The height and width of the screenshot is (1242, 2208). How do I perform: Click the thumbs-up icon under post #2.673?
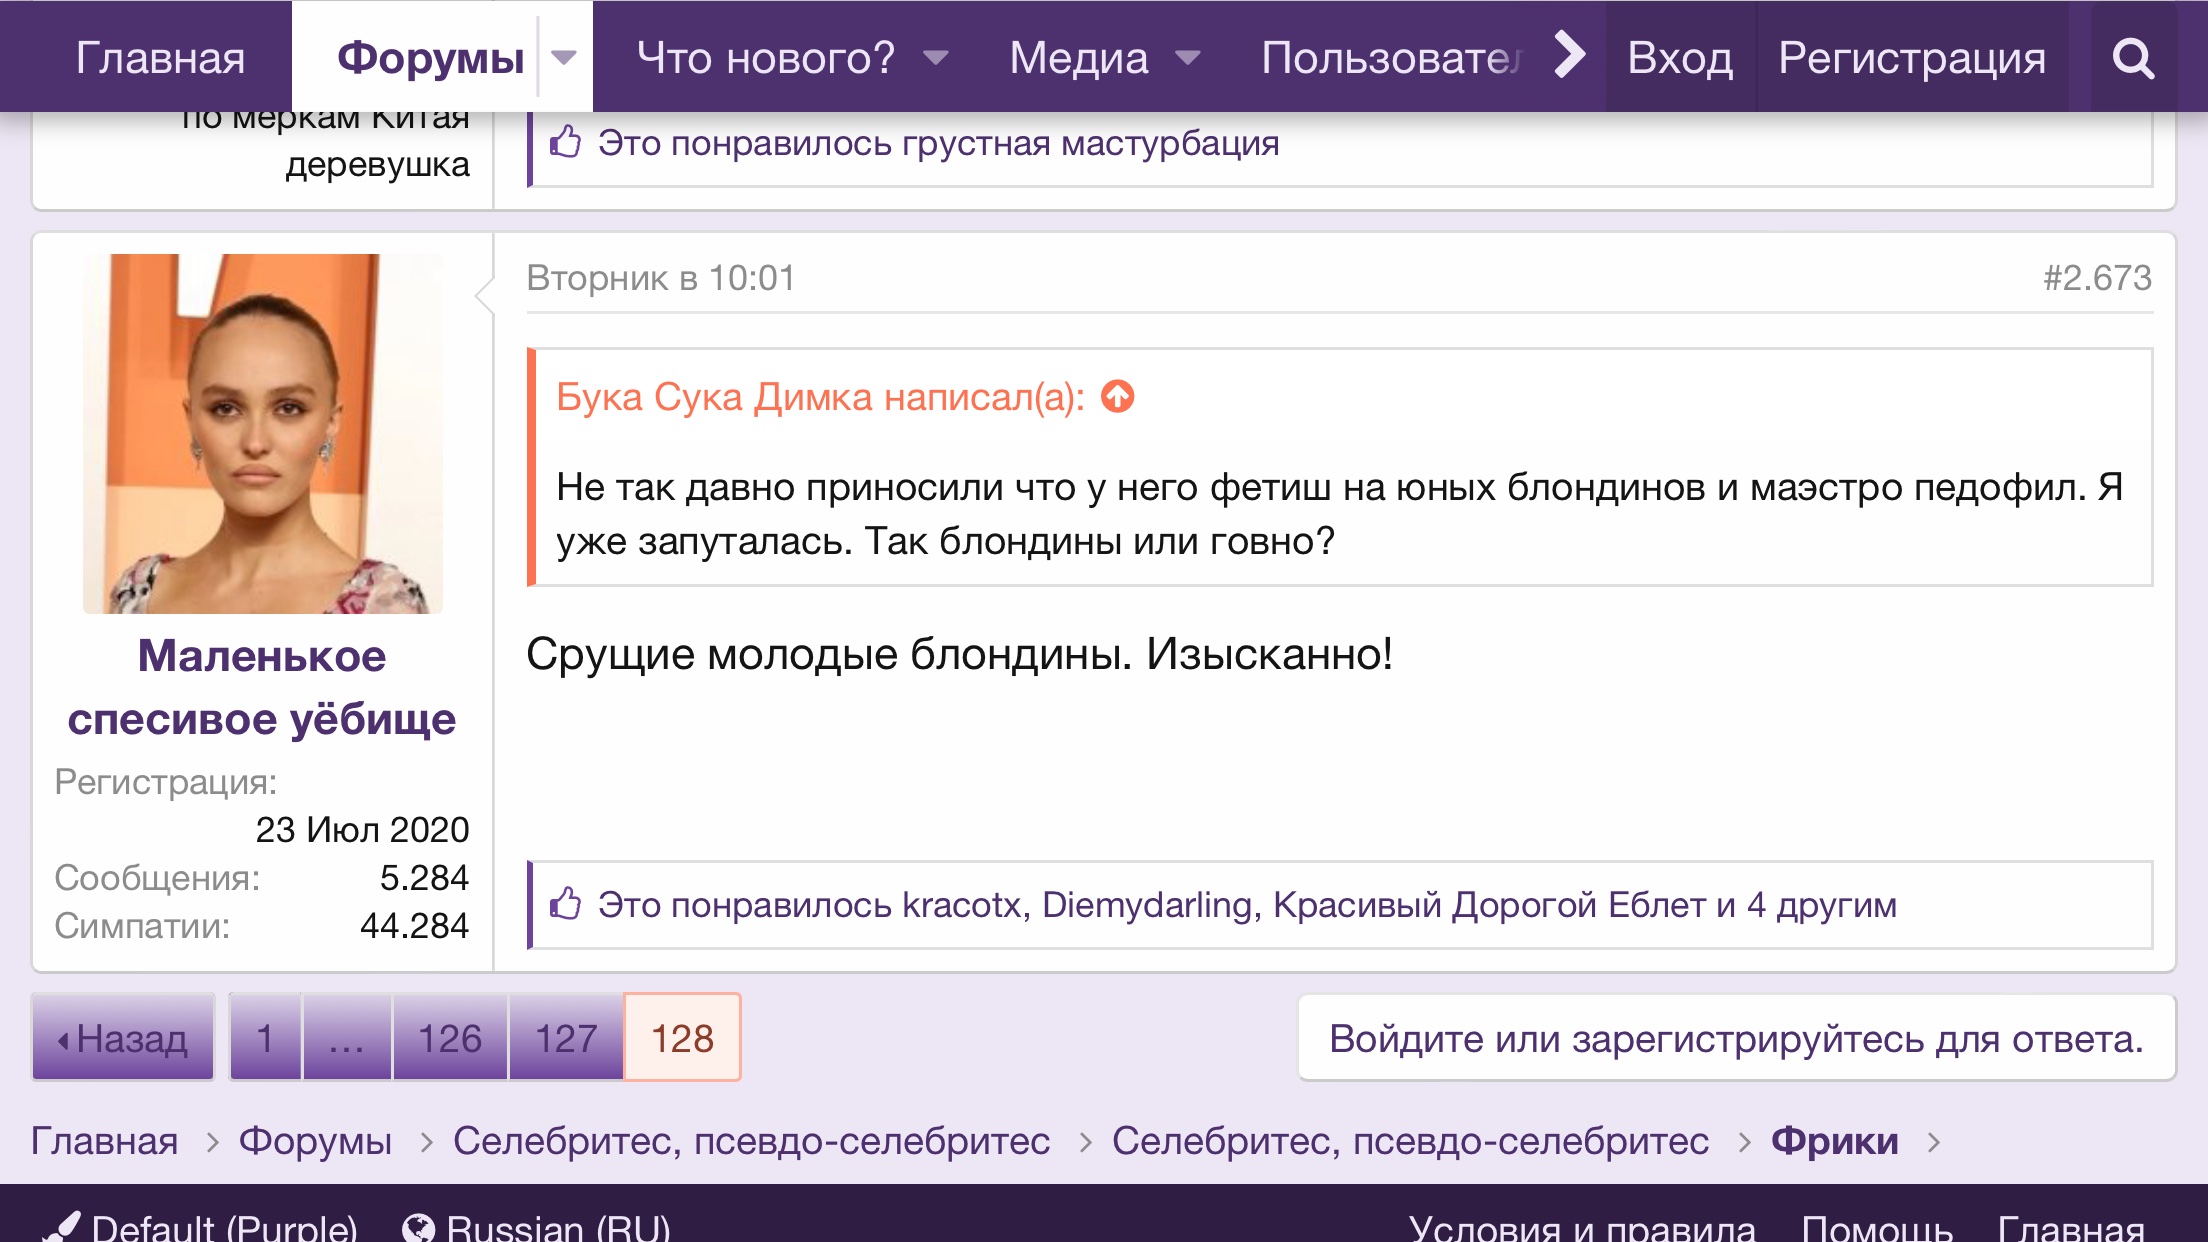565,904
